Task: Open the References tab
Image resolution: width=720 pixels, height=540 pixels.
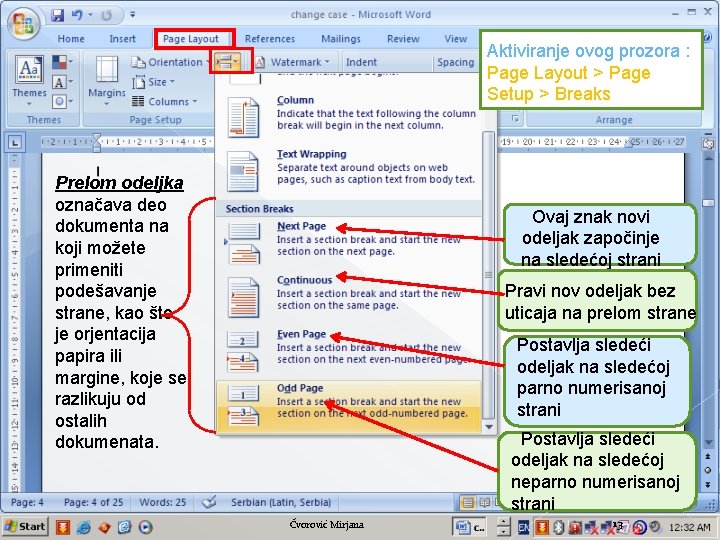Action: pyautogui.click(x=270, y=39)
